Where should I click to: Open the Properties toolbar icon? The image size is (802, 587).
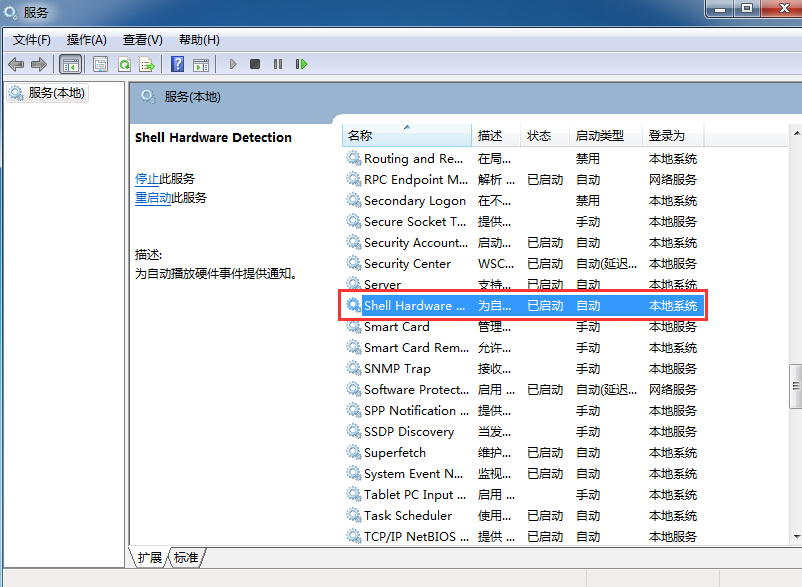click(x=101, y=64)
